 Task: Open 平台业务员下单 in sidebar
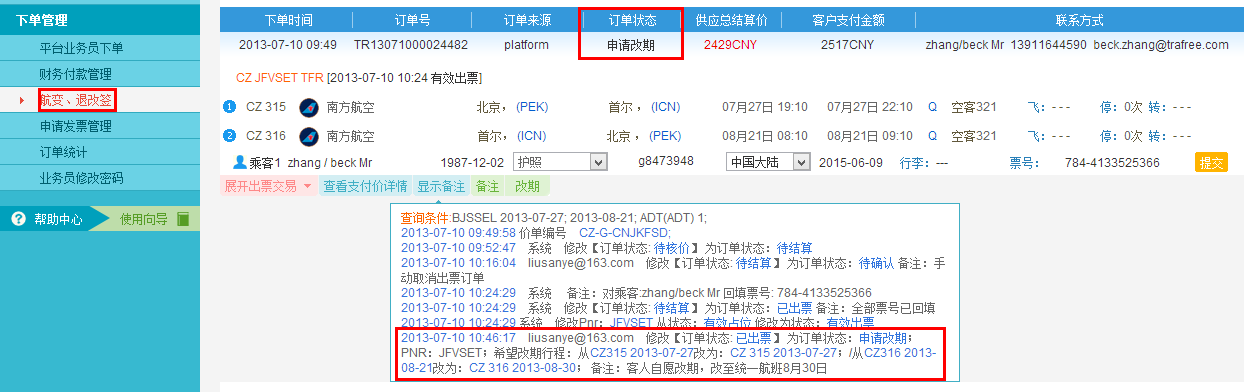(x=82, y=48)
